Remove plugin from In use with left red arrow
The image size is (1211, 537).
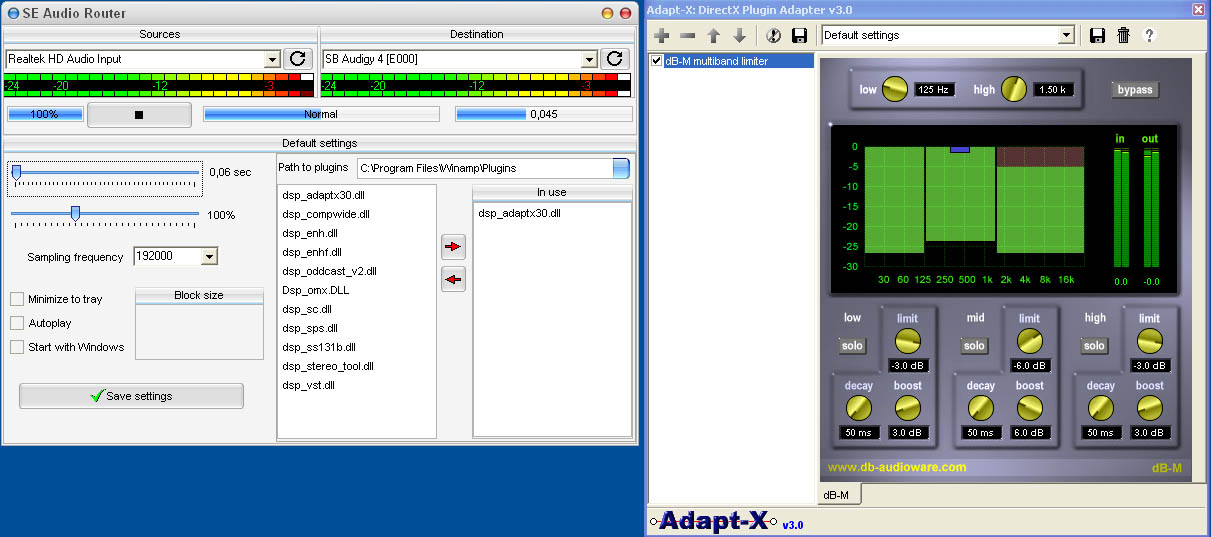(x=454, y=280)
